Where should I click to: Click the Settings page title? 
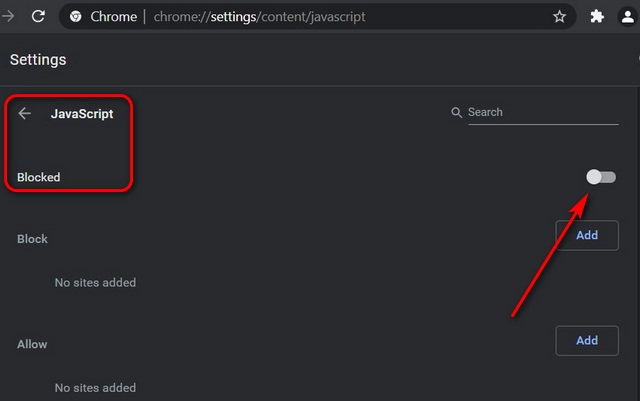38,60
